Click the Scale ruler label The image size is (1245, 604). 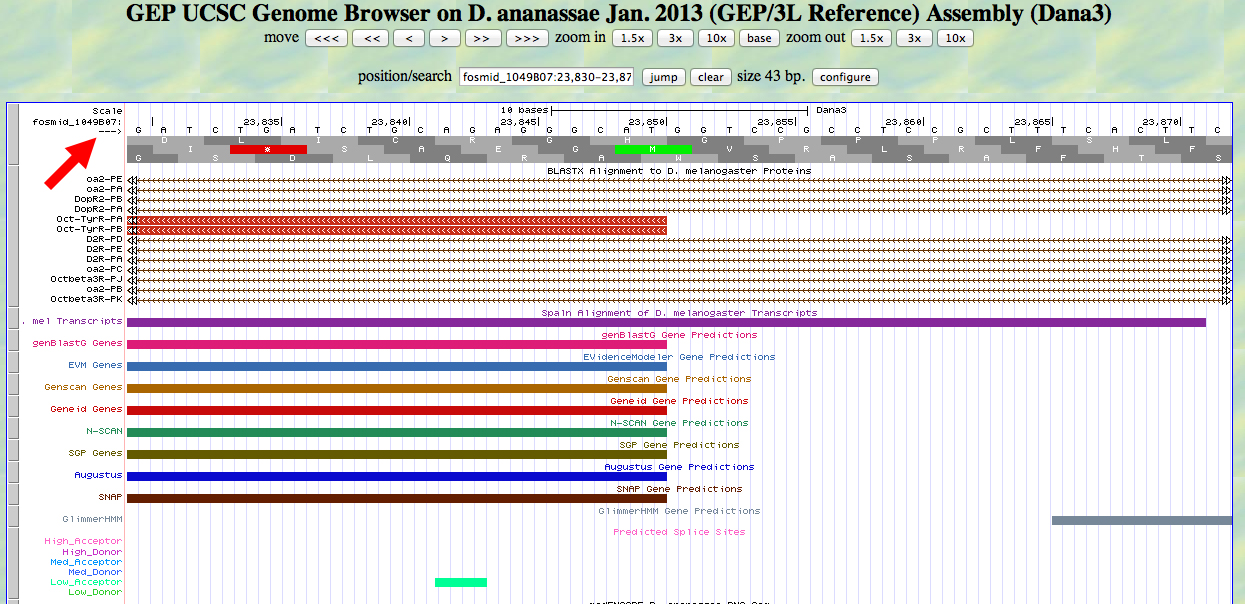pyautogui.click(x=107, y=110)
